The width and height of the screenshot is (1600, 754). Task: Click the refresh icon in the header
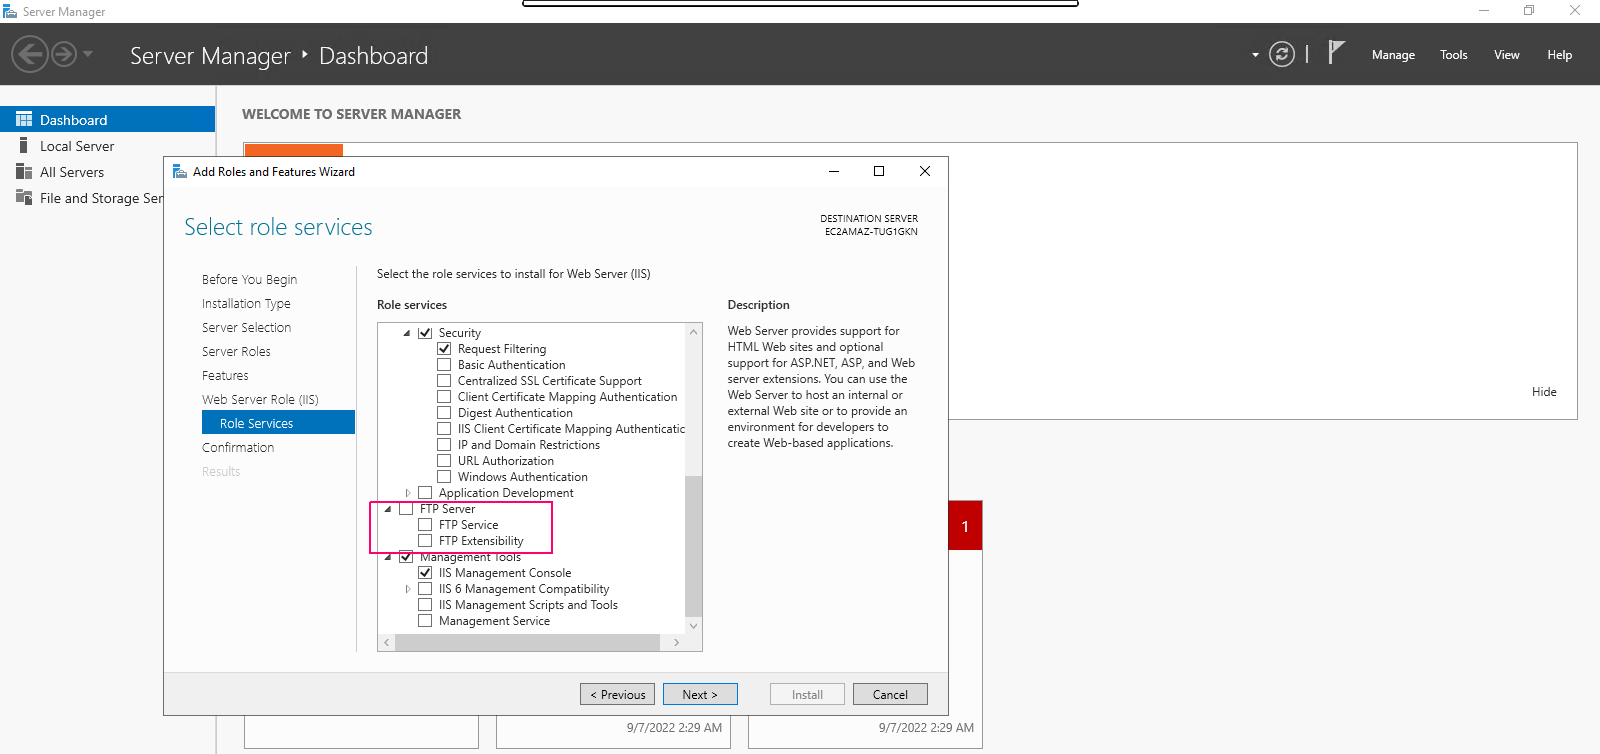[x=1282, y=54]
